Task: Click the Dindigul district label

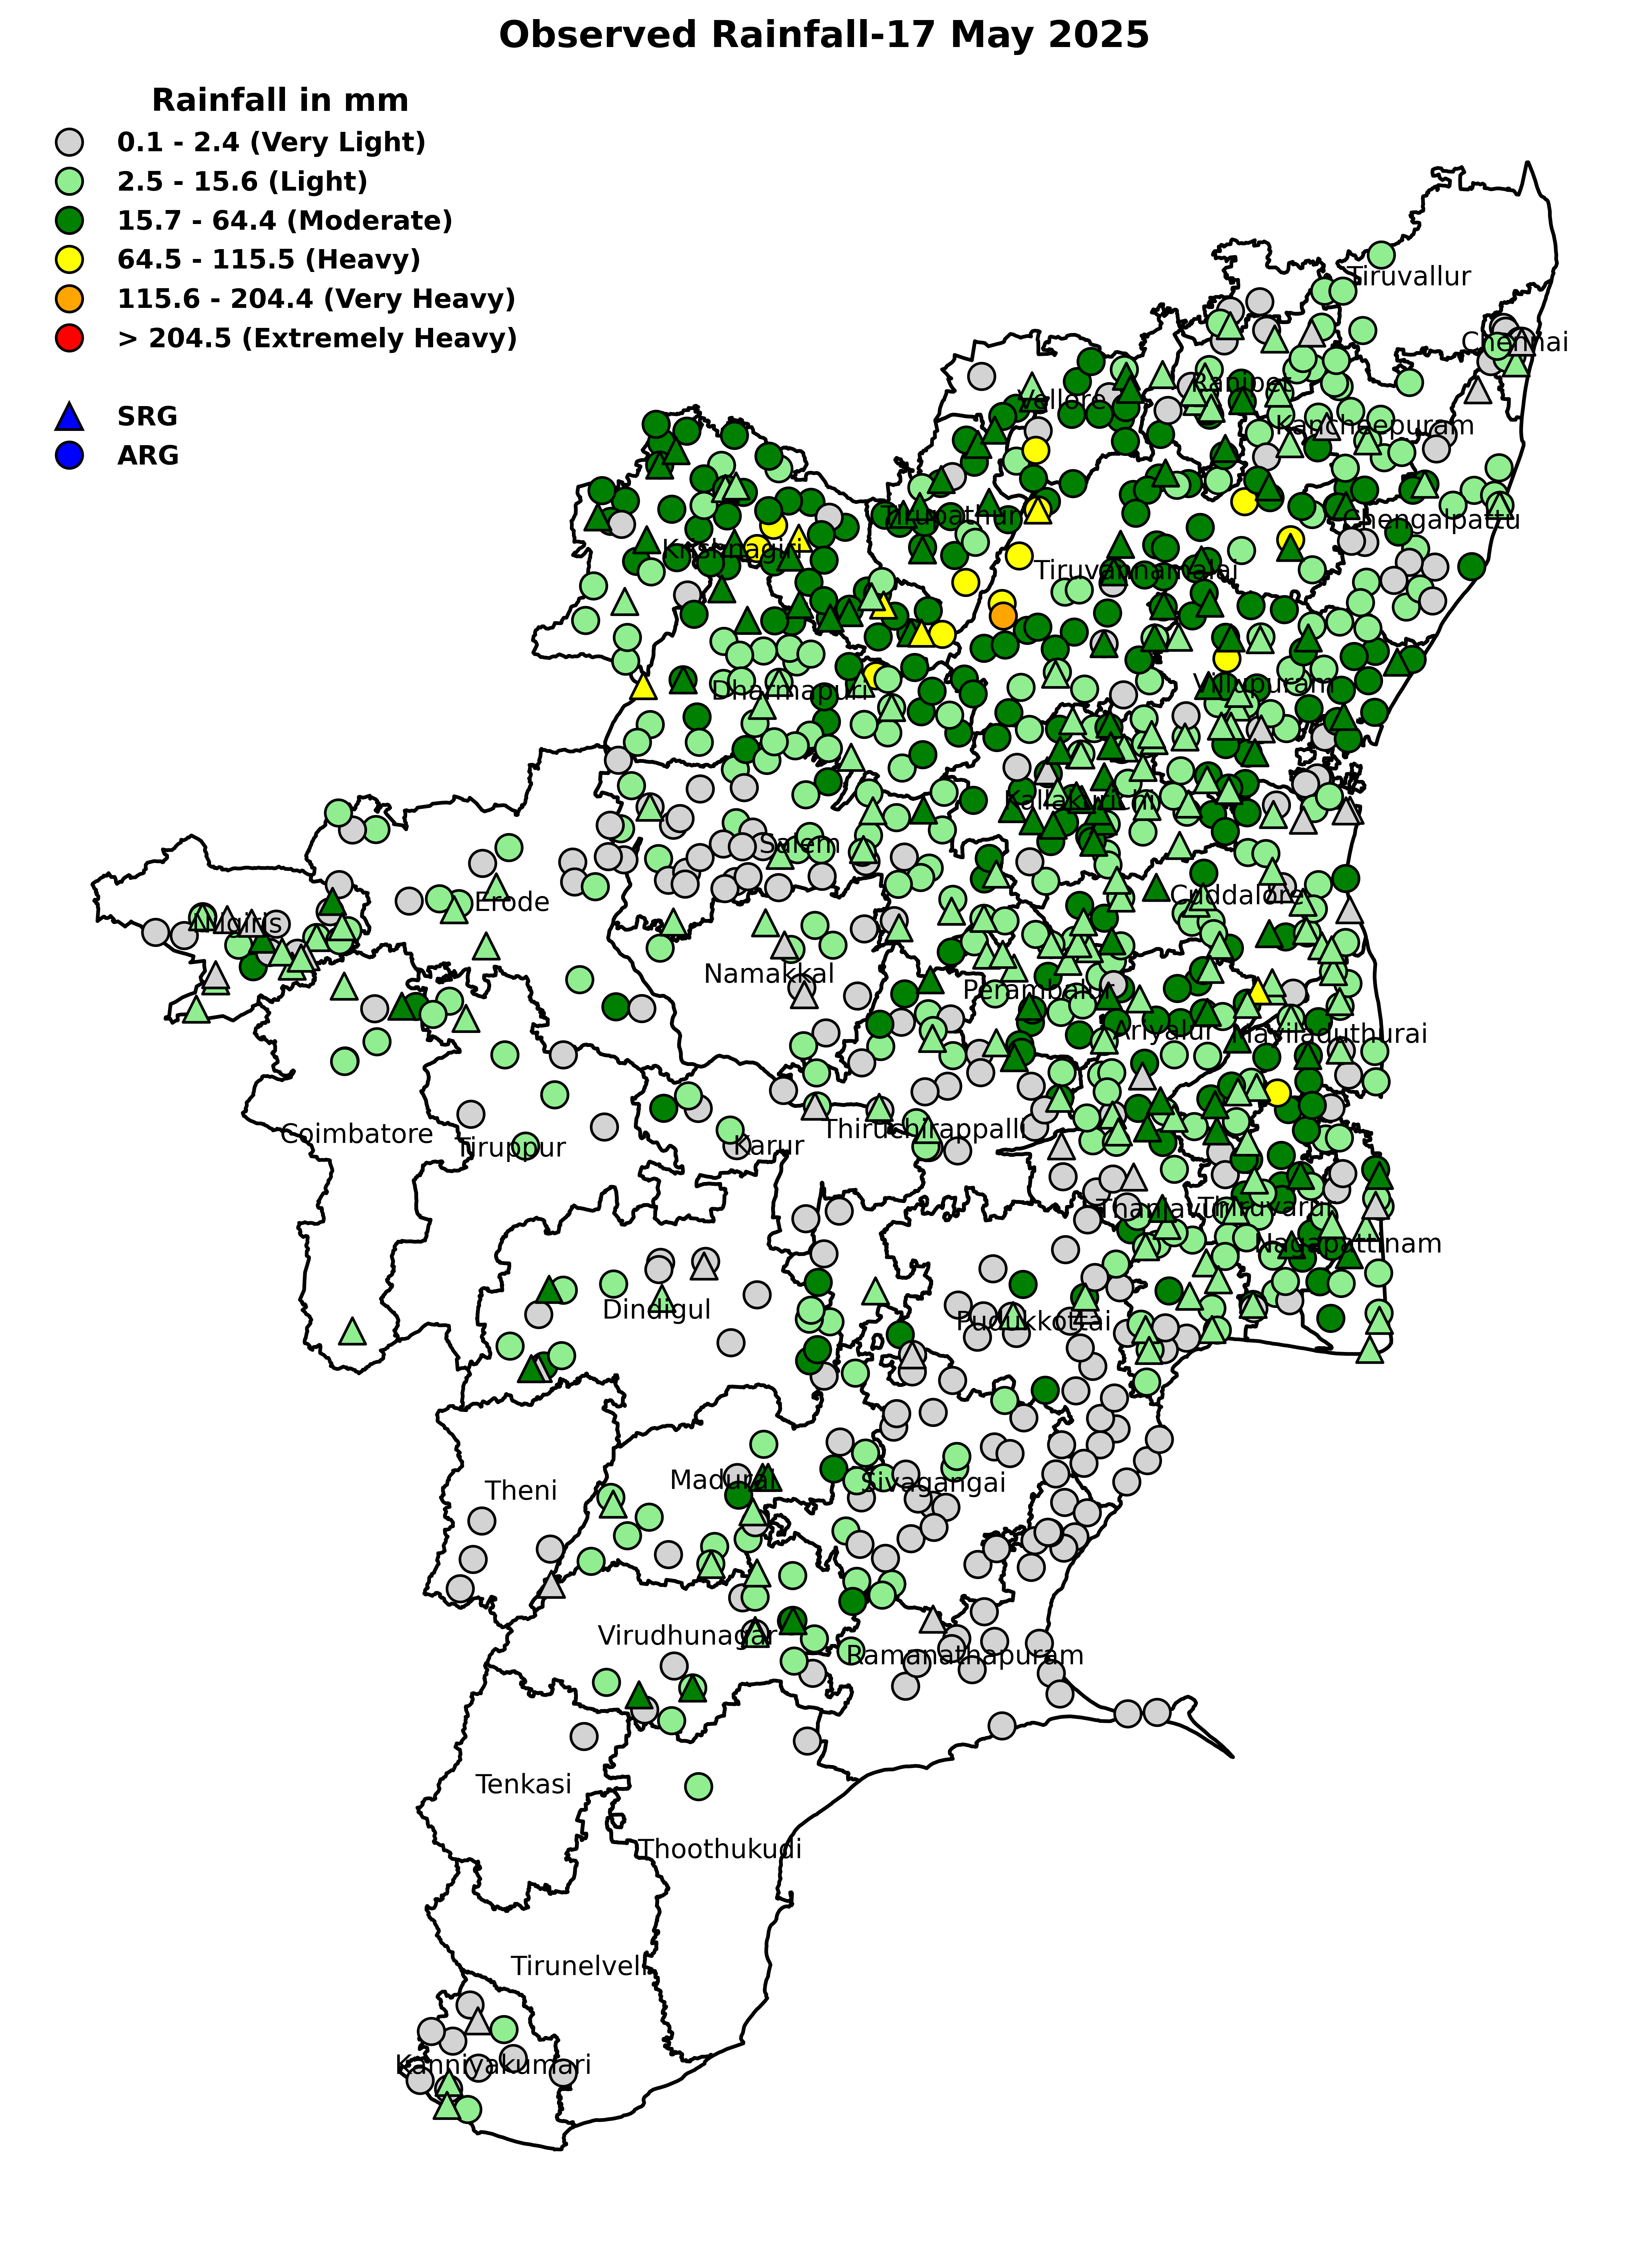Action: pos(657,1310)
